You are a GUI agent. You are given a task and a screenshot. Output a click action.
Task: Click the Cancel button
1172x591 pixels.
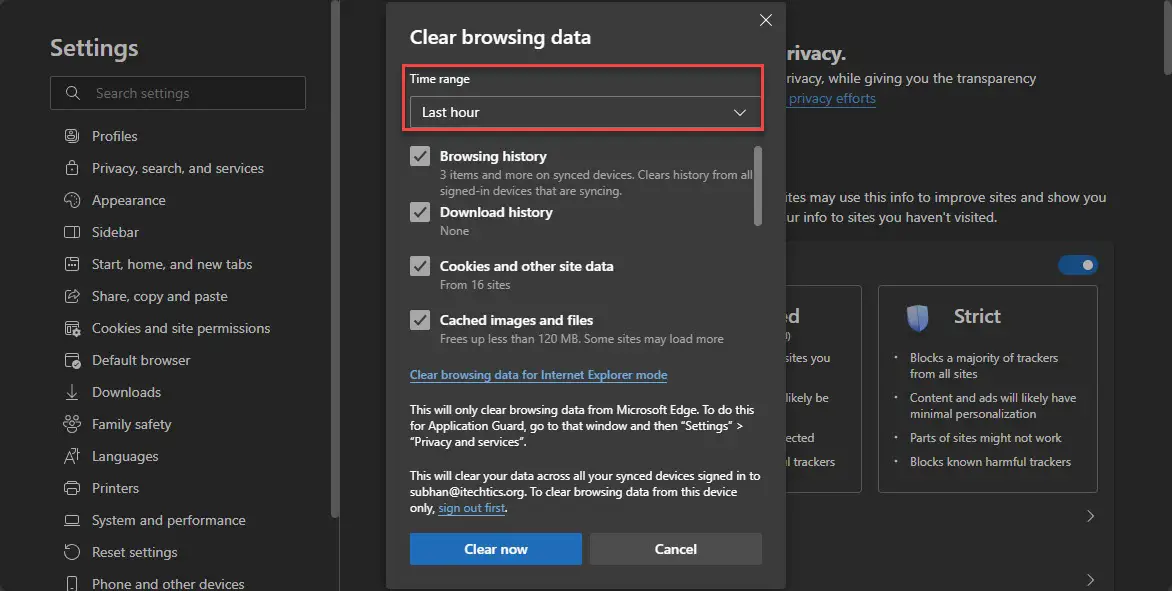676,549
